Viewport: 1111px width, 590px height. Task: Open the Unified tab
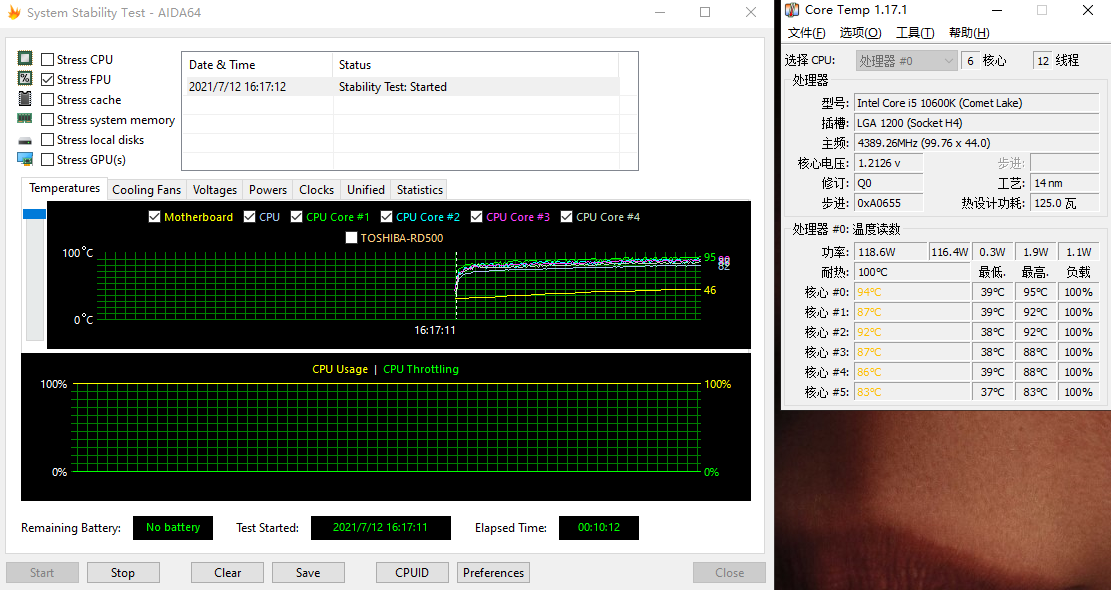coord(366,190)
